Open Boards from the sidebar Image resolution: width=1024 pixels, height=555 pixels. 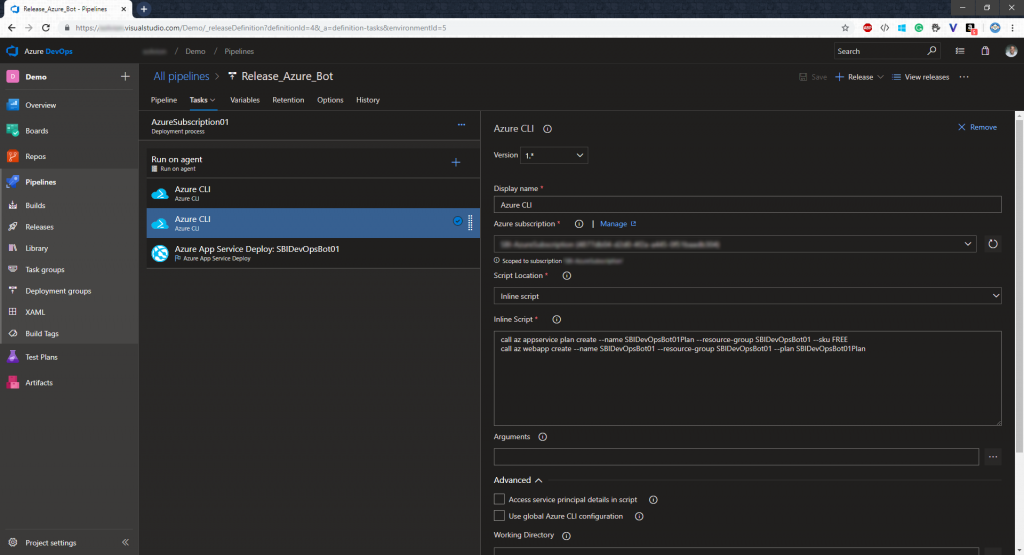point(37,131)
